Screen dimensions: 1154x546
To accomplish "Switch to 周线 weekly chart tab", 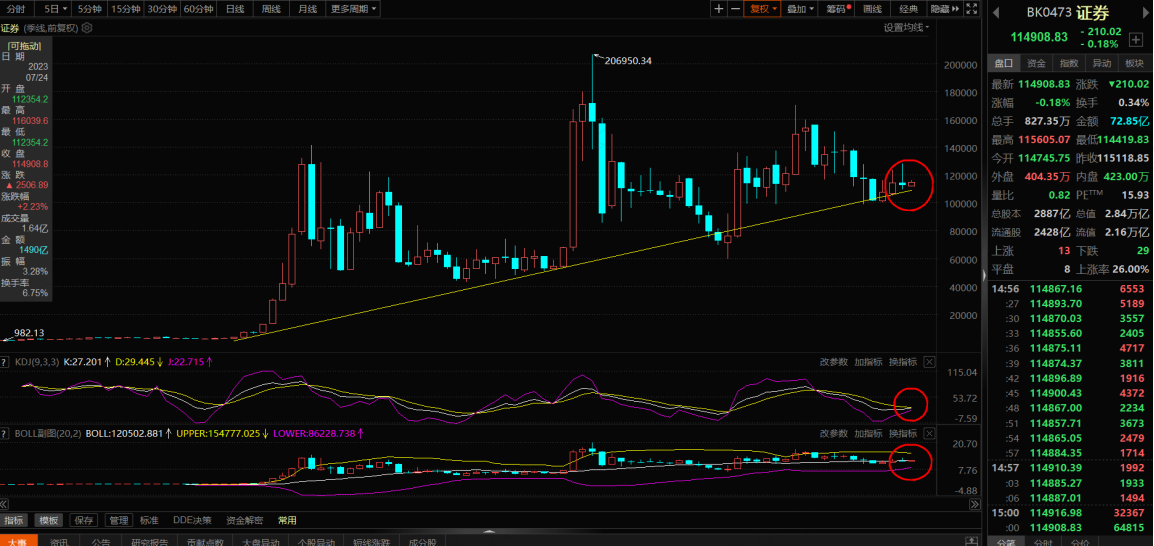I will [271, 9].
